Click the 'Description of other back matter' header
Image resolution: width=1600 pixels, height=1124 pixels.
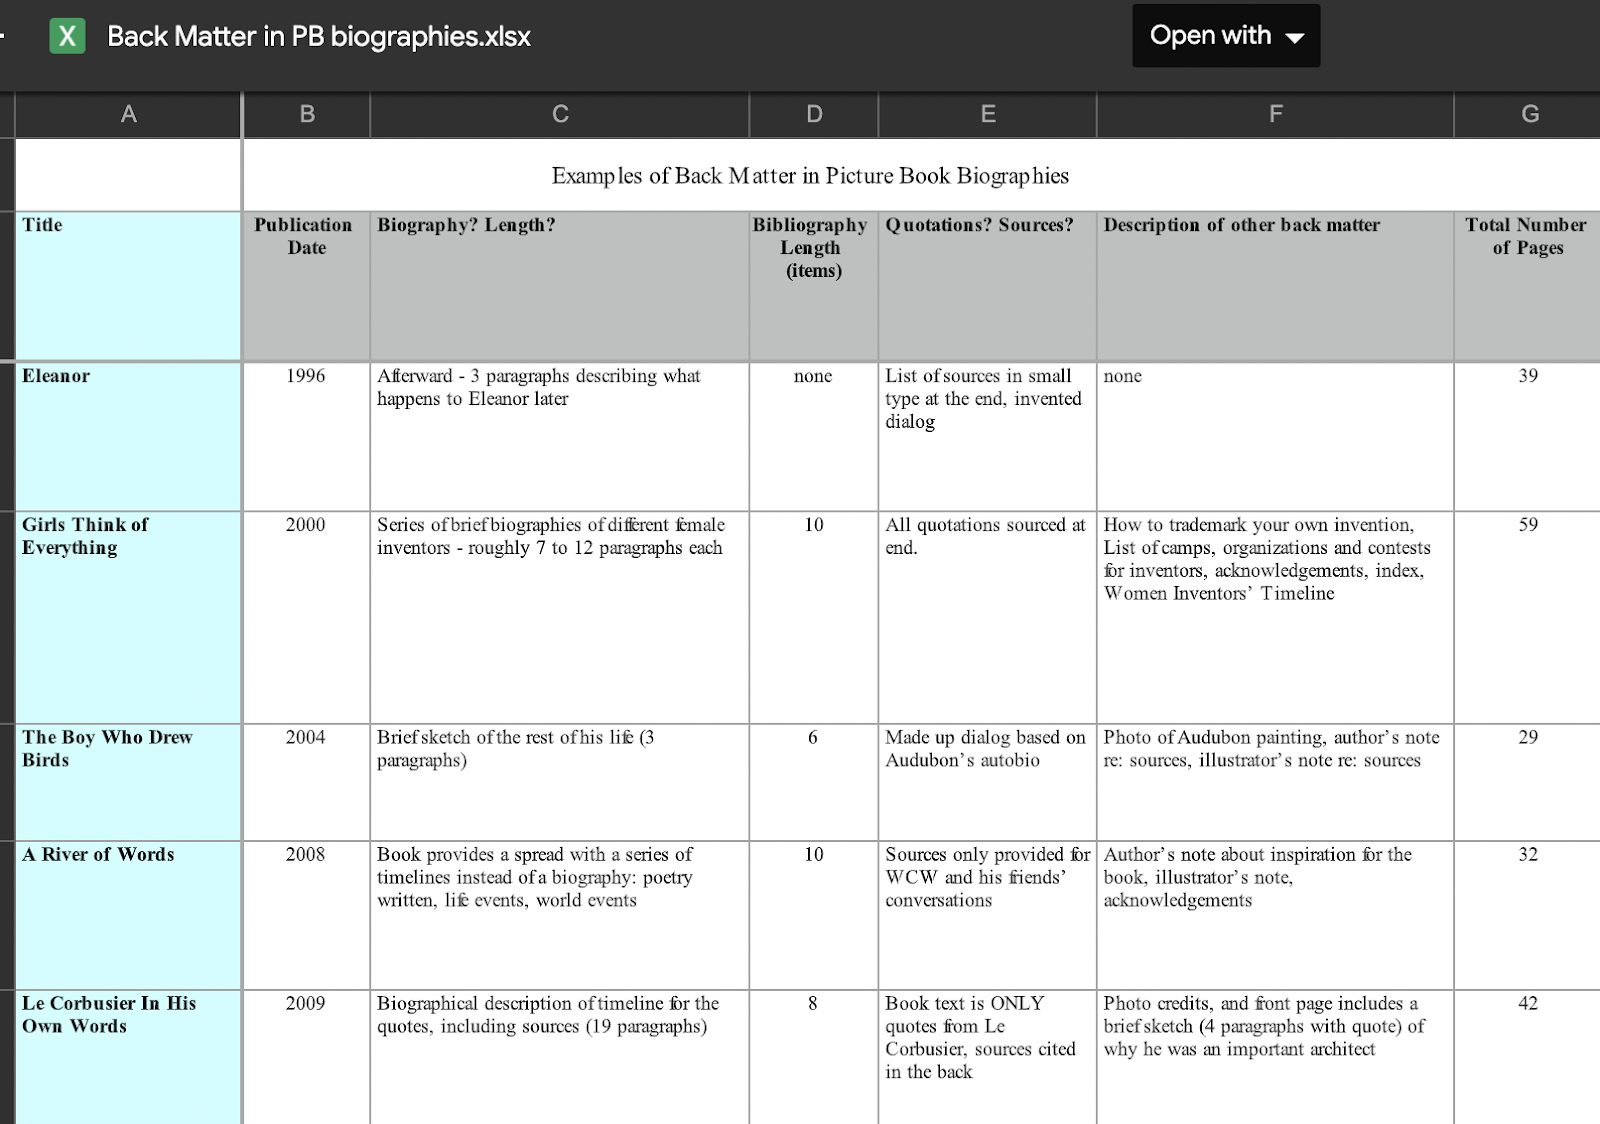[1276, 286]
